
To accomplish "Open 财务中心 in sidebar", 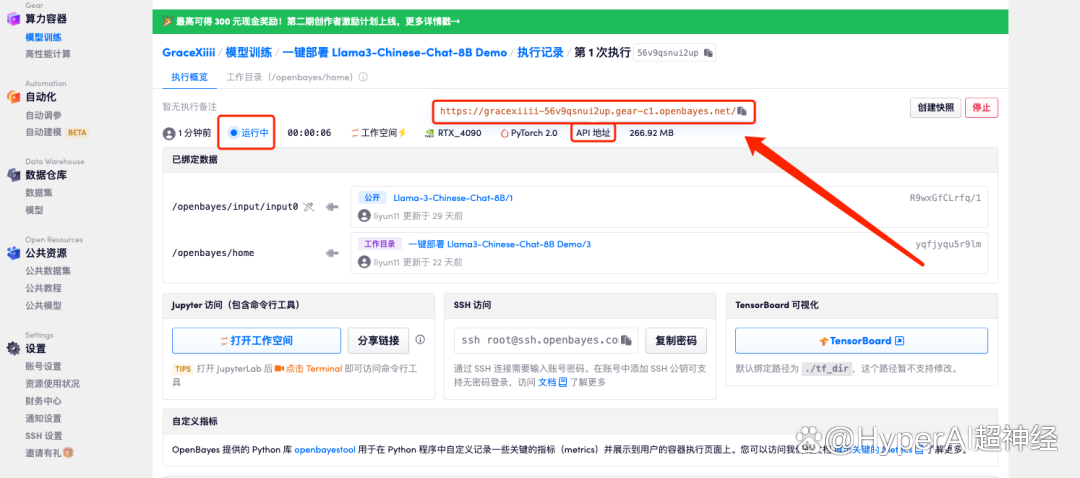I will point(43,401).
